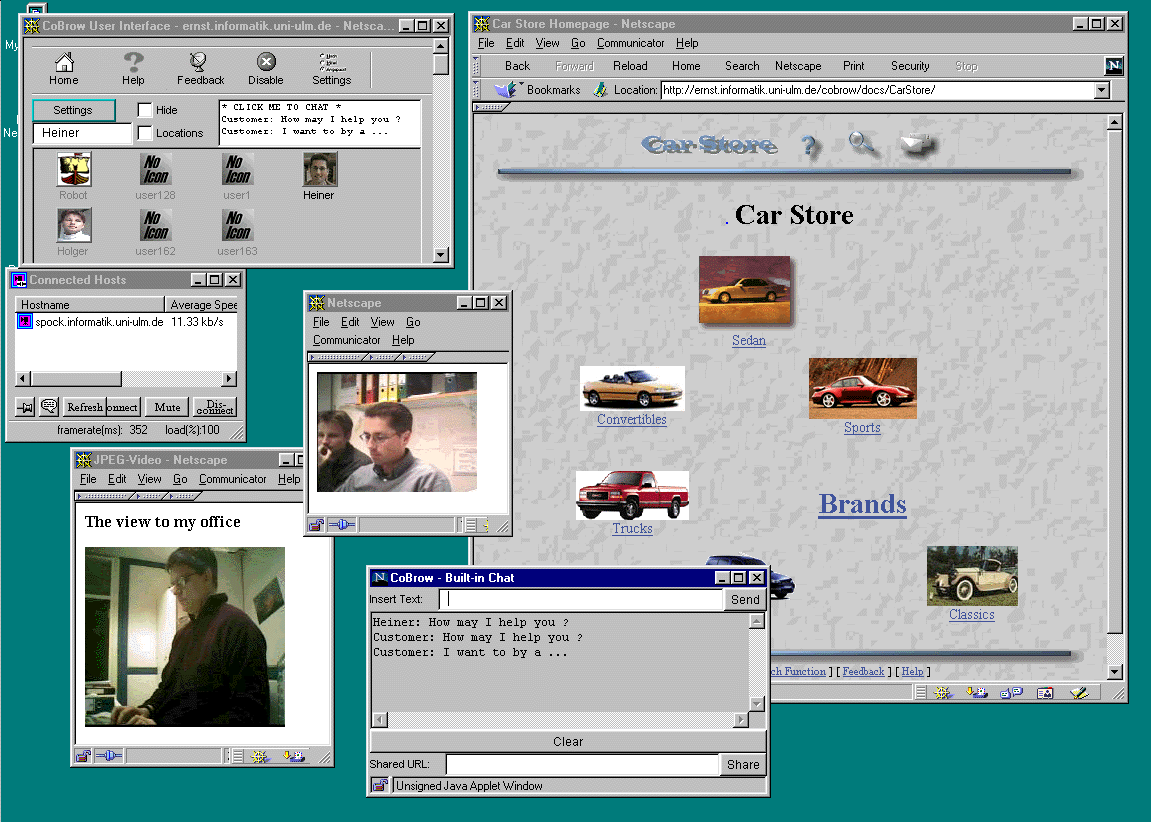Click the Home icon in CoBrow toolbar
The image size is (1151, 822).
click(x=64, y=62)
